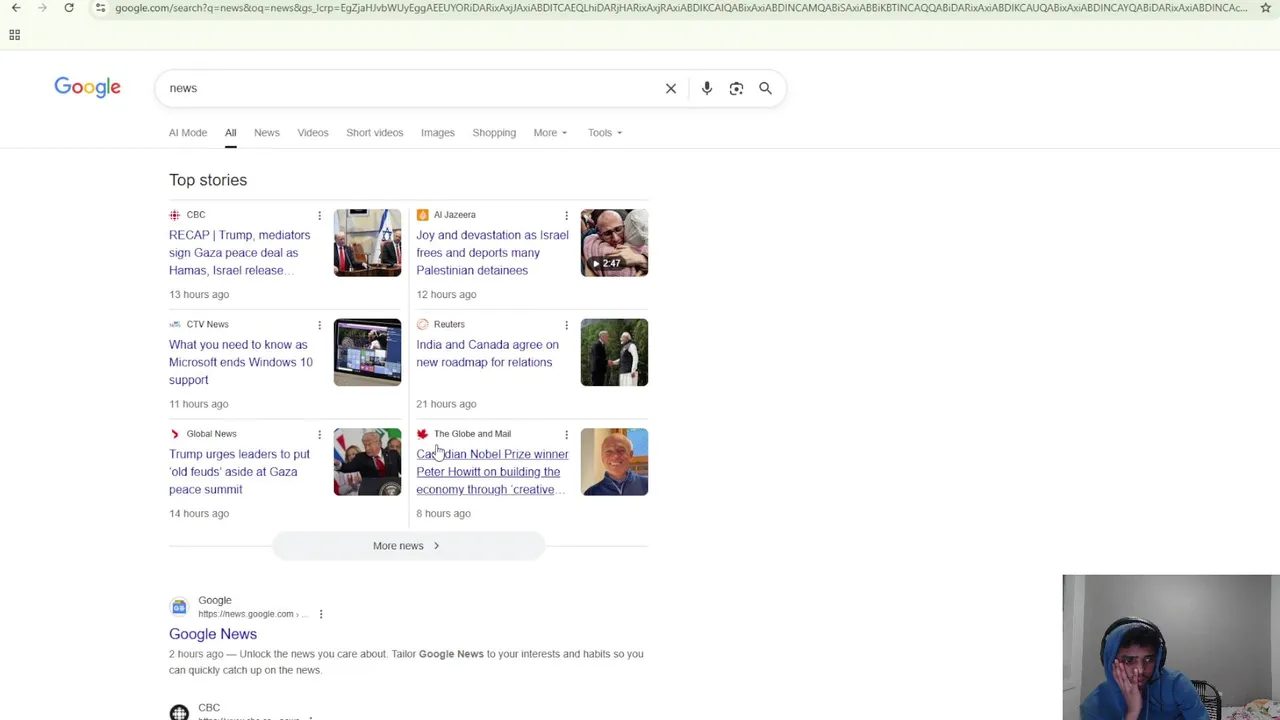Click the Google News result favicon
The image size is (1280, 720).
pyautogui.click(x=179, y=606)
